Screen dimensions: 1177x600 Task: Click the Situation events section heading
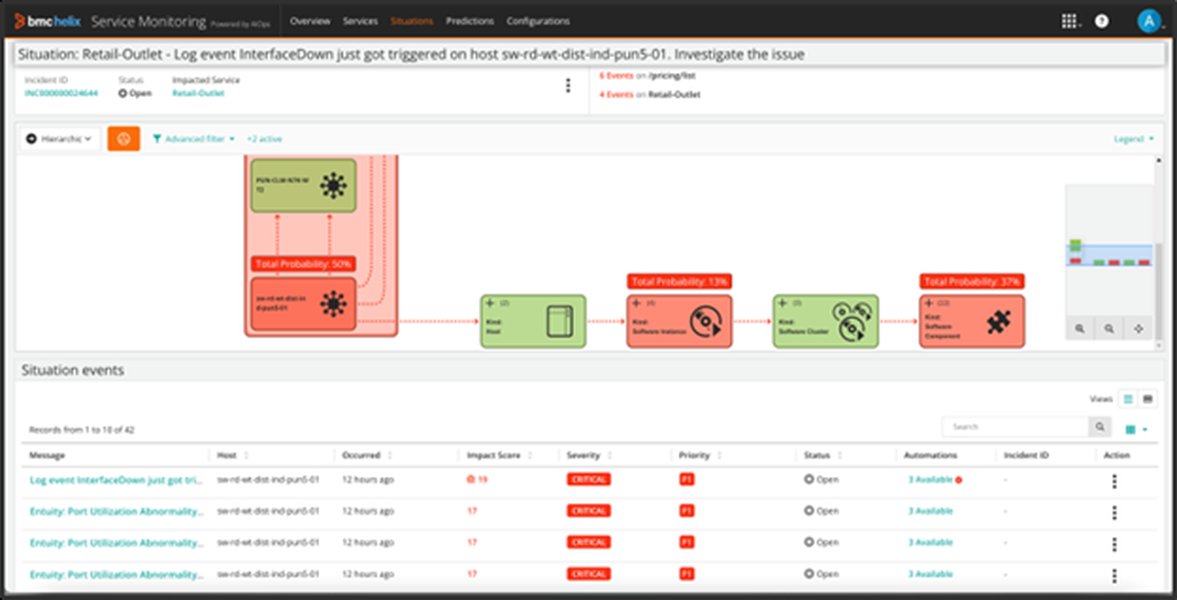click(x=73, y=370)
